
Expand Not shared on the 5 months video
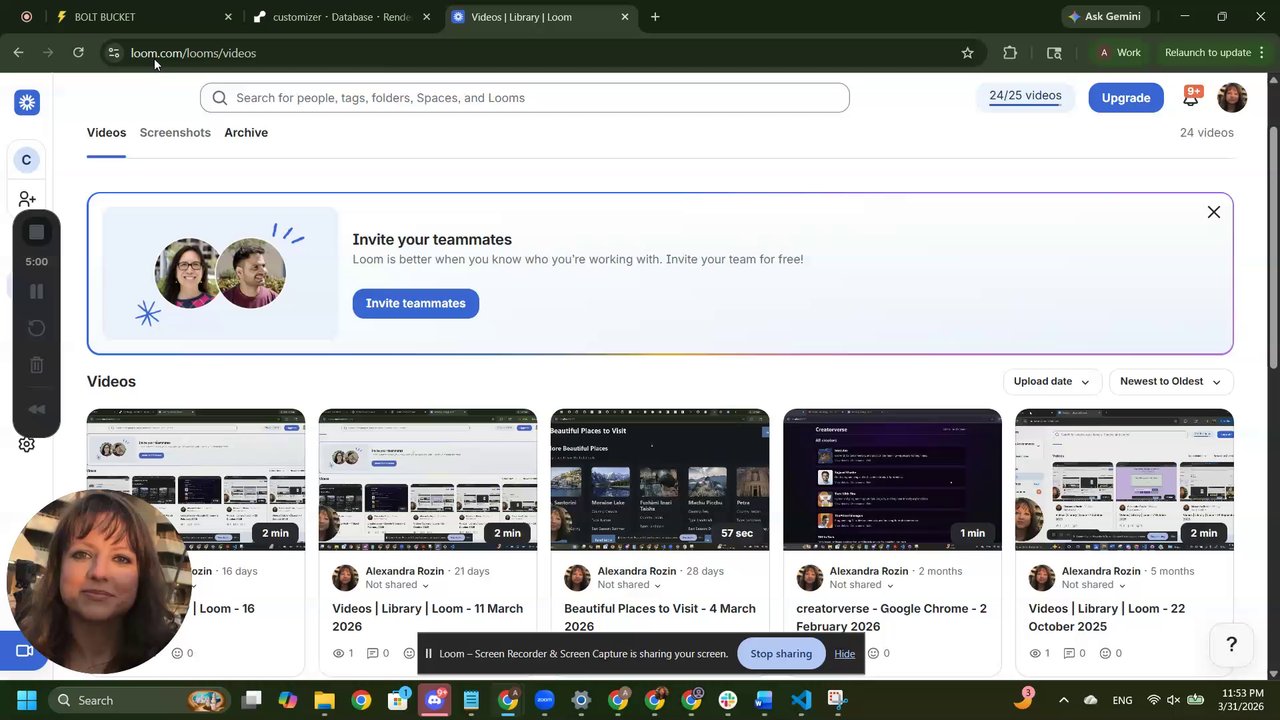tap(1093, 585)
